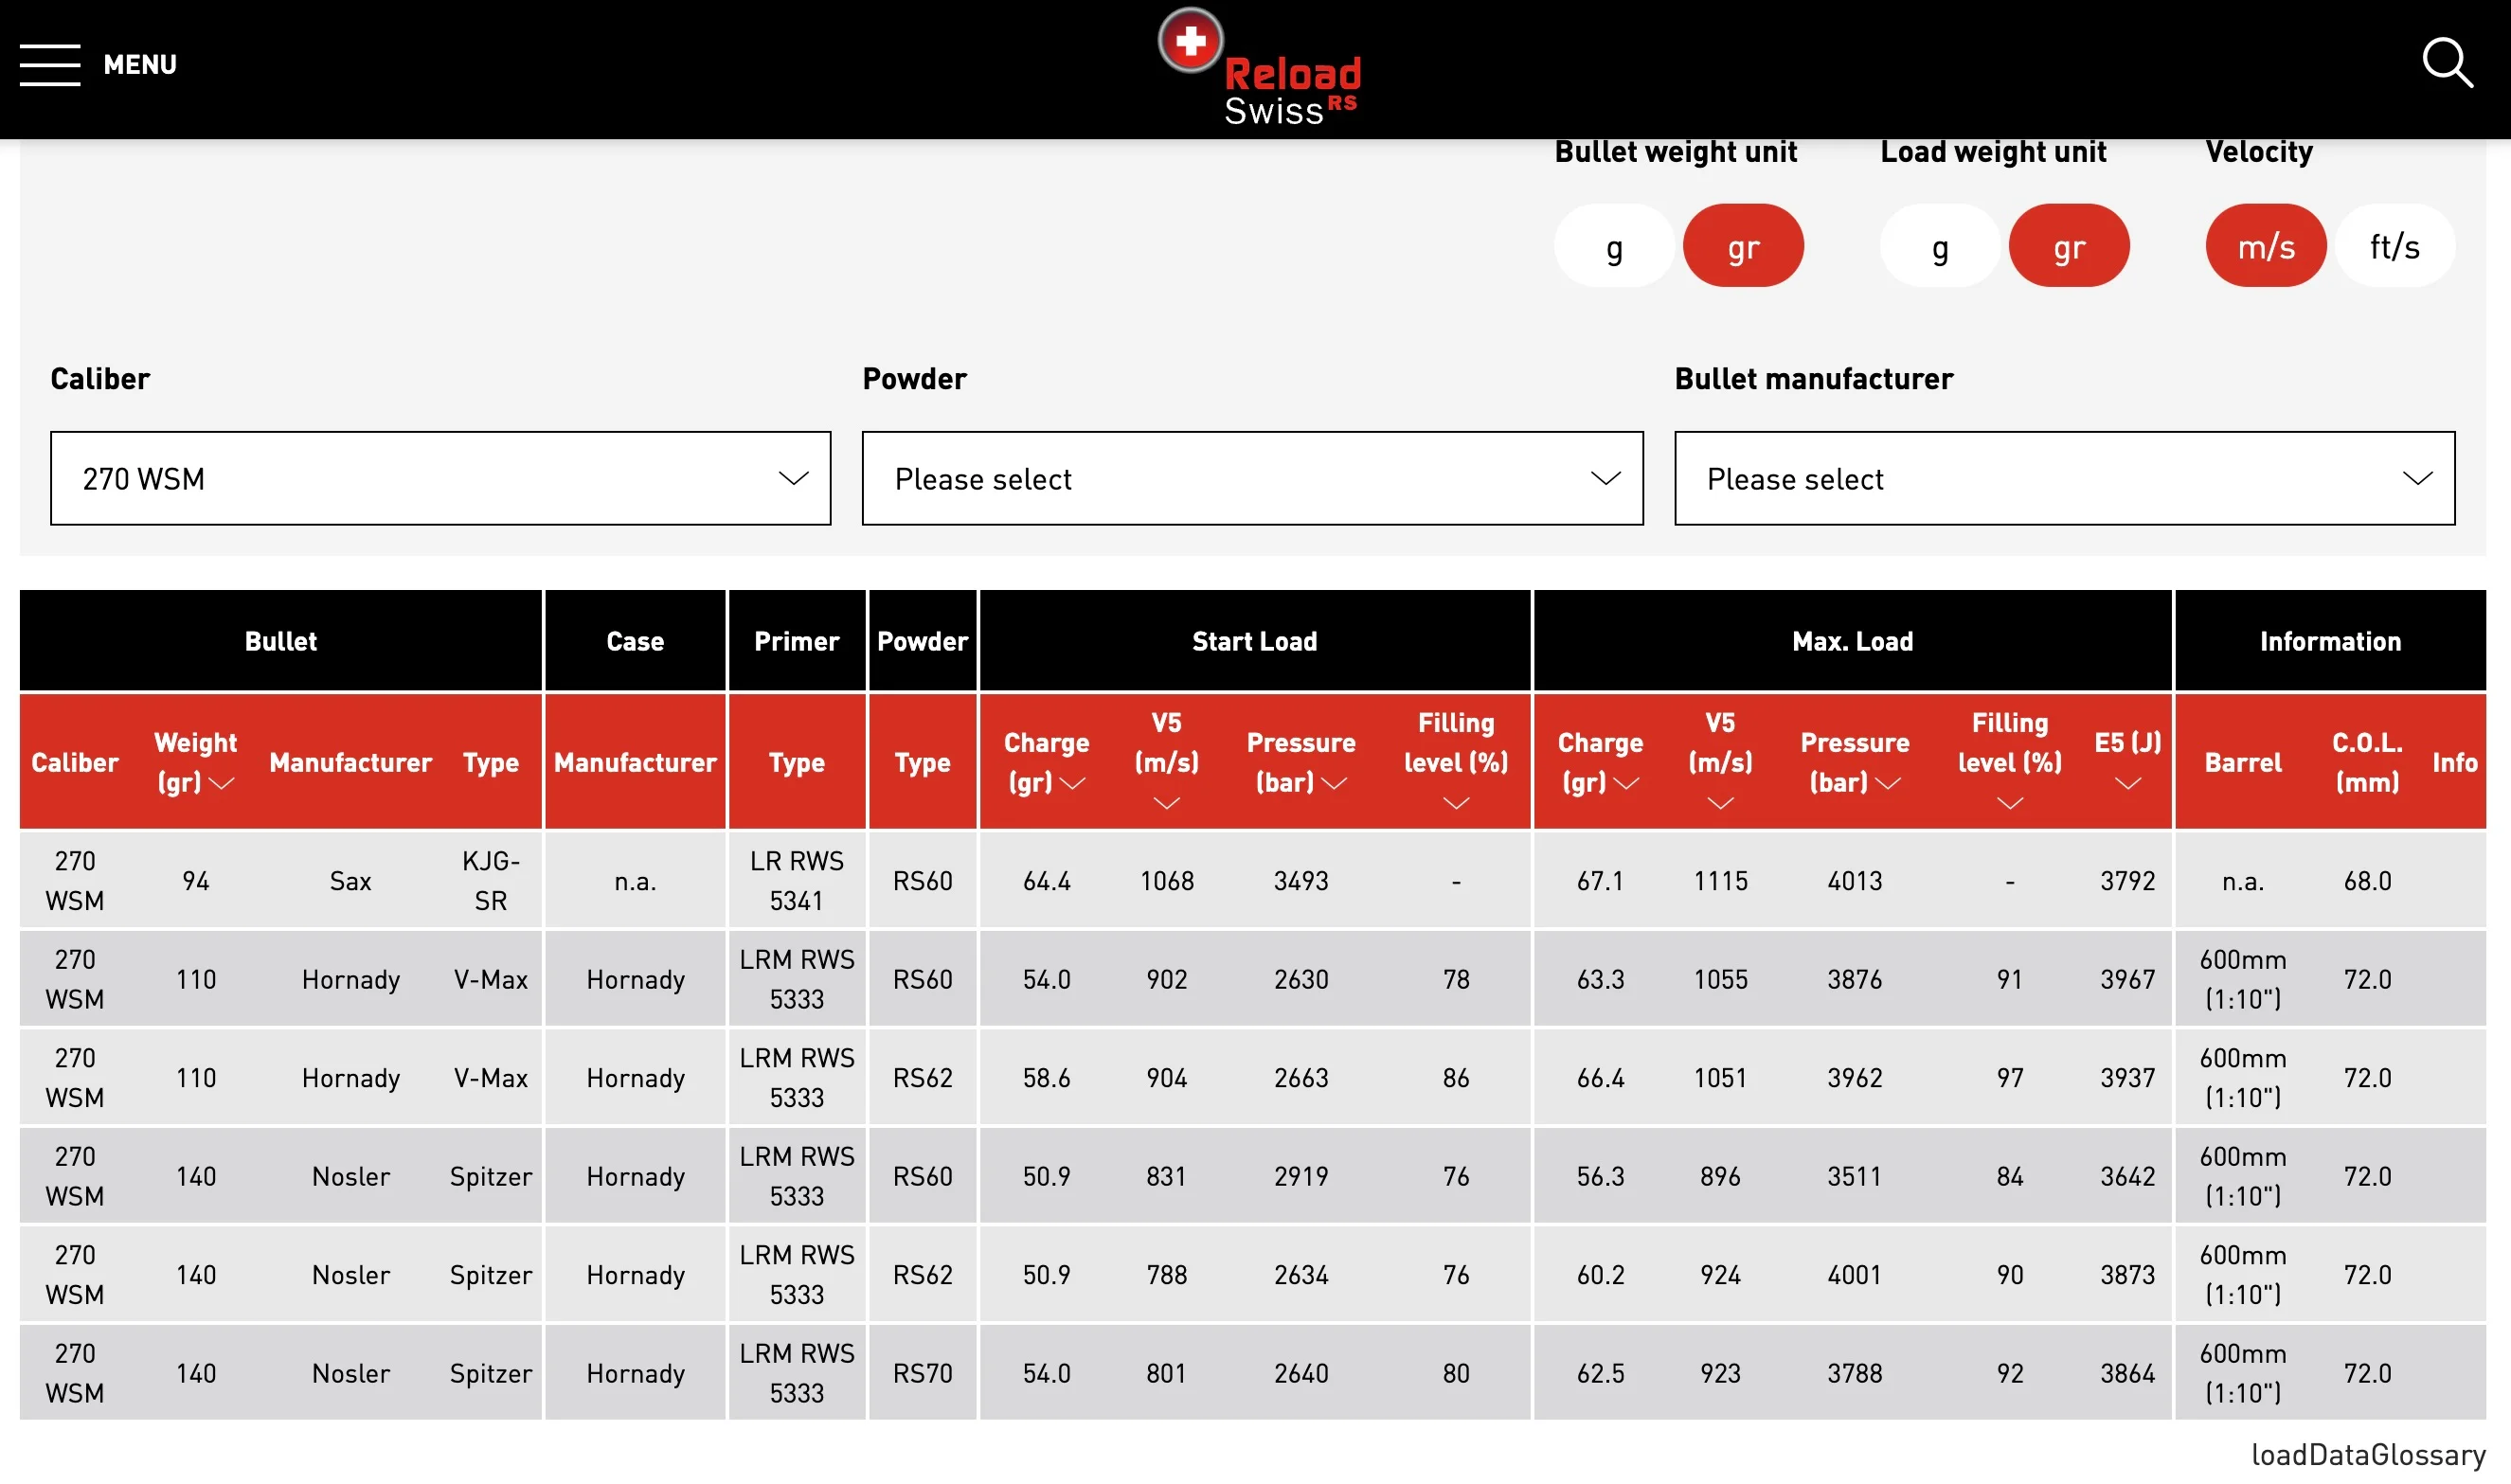This screenshot has width=2511, height=1484.
Task: Click the E5 value 3642
Action: 2128,1176
